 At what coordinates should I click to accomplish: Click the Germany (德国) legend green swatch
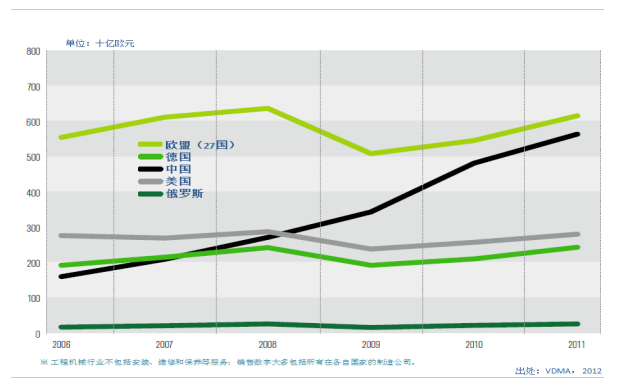click(151, 157)
